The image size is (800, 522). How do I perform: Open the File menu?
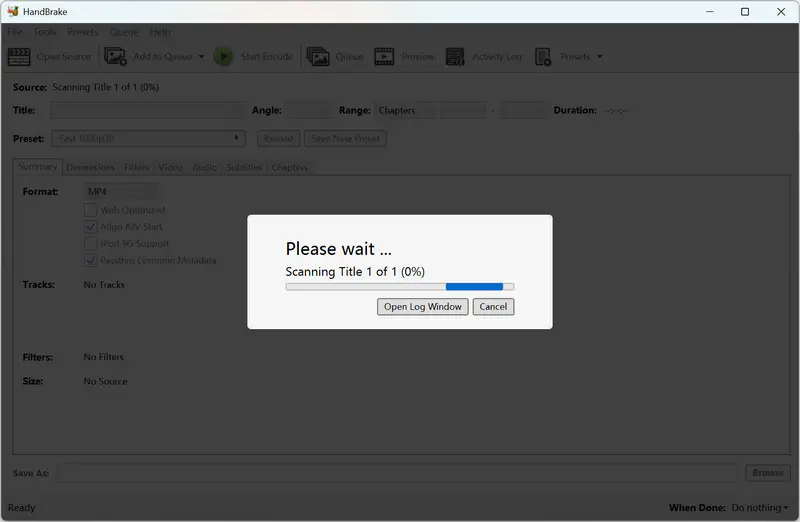tap(15, 32)
